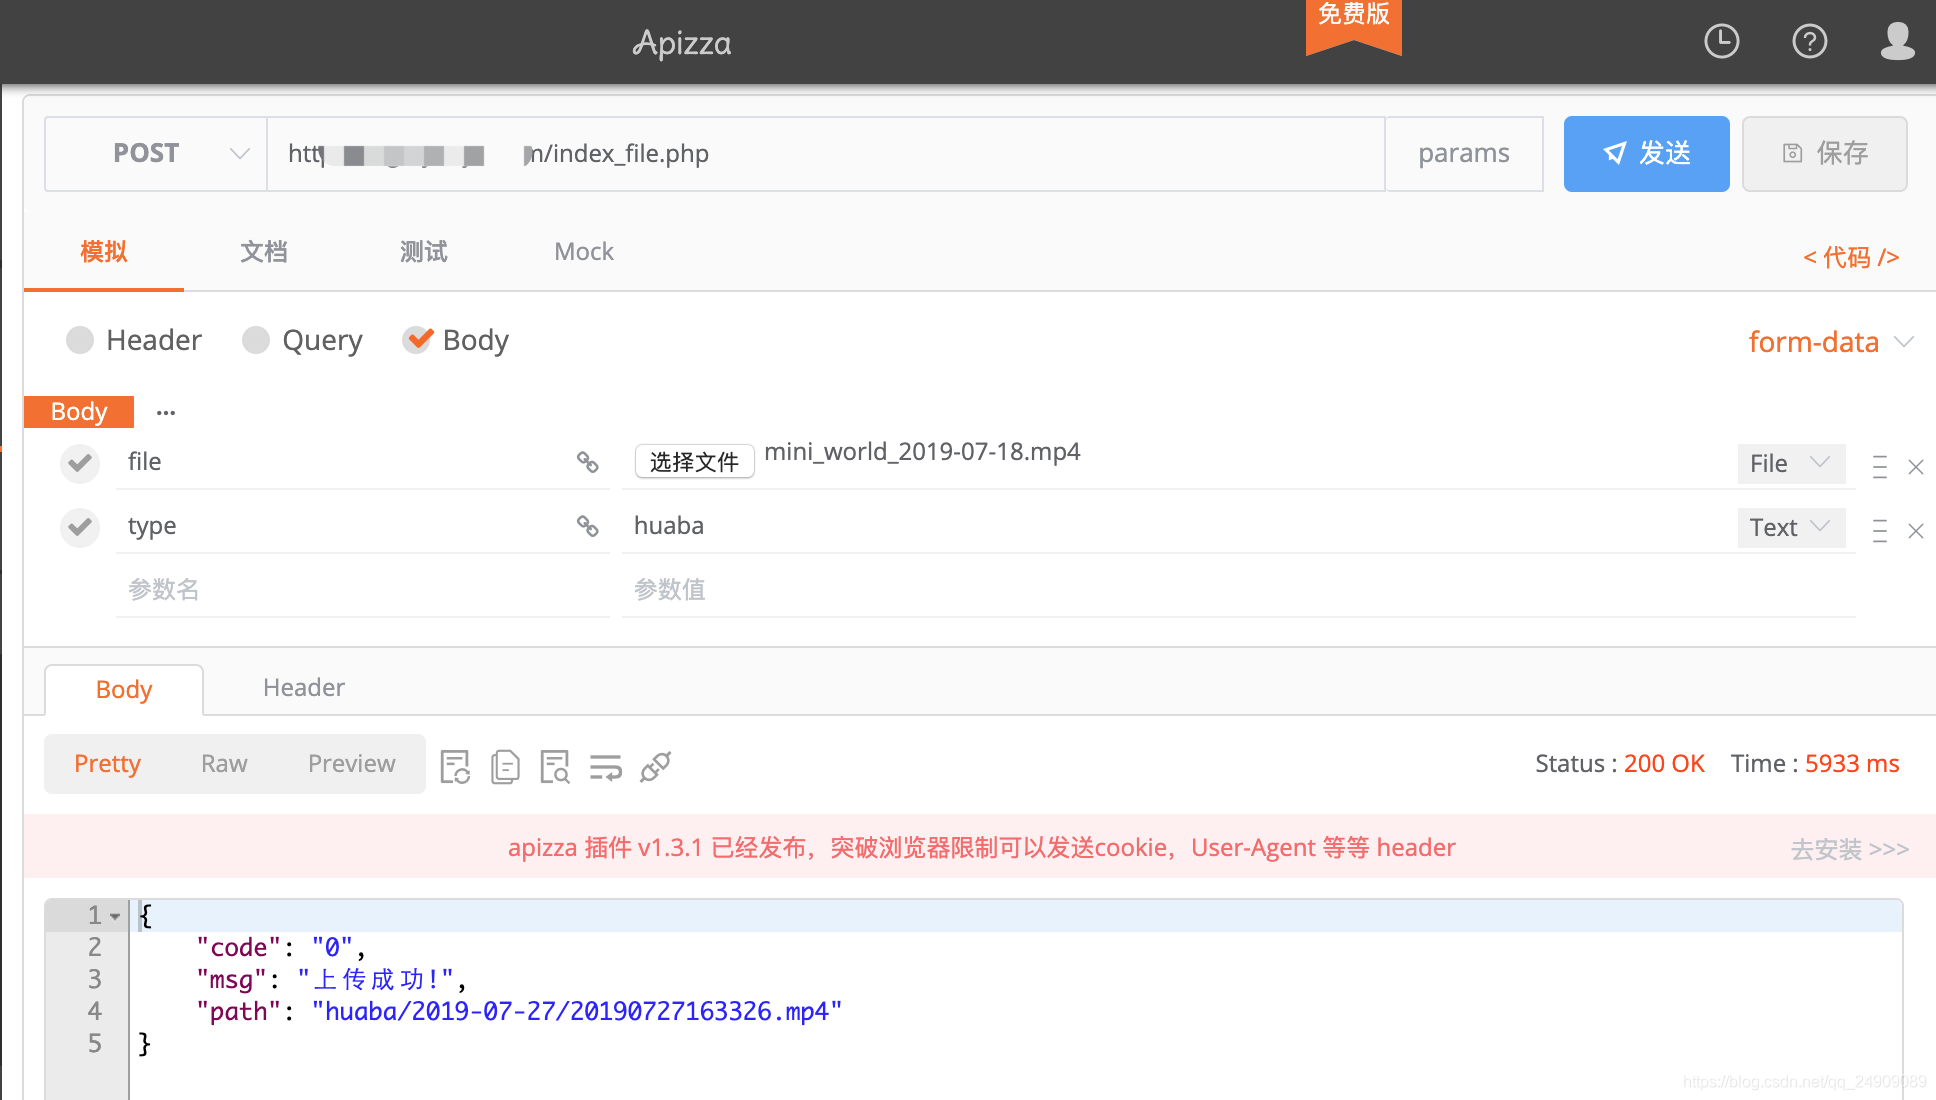Click the Apizza logo title

682,43
